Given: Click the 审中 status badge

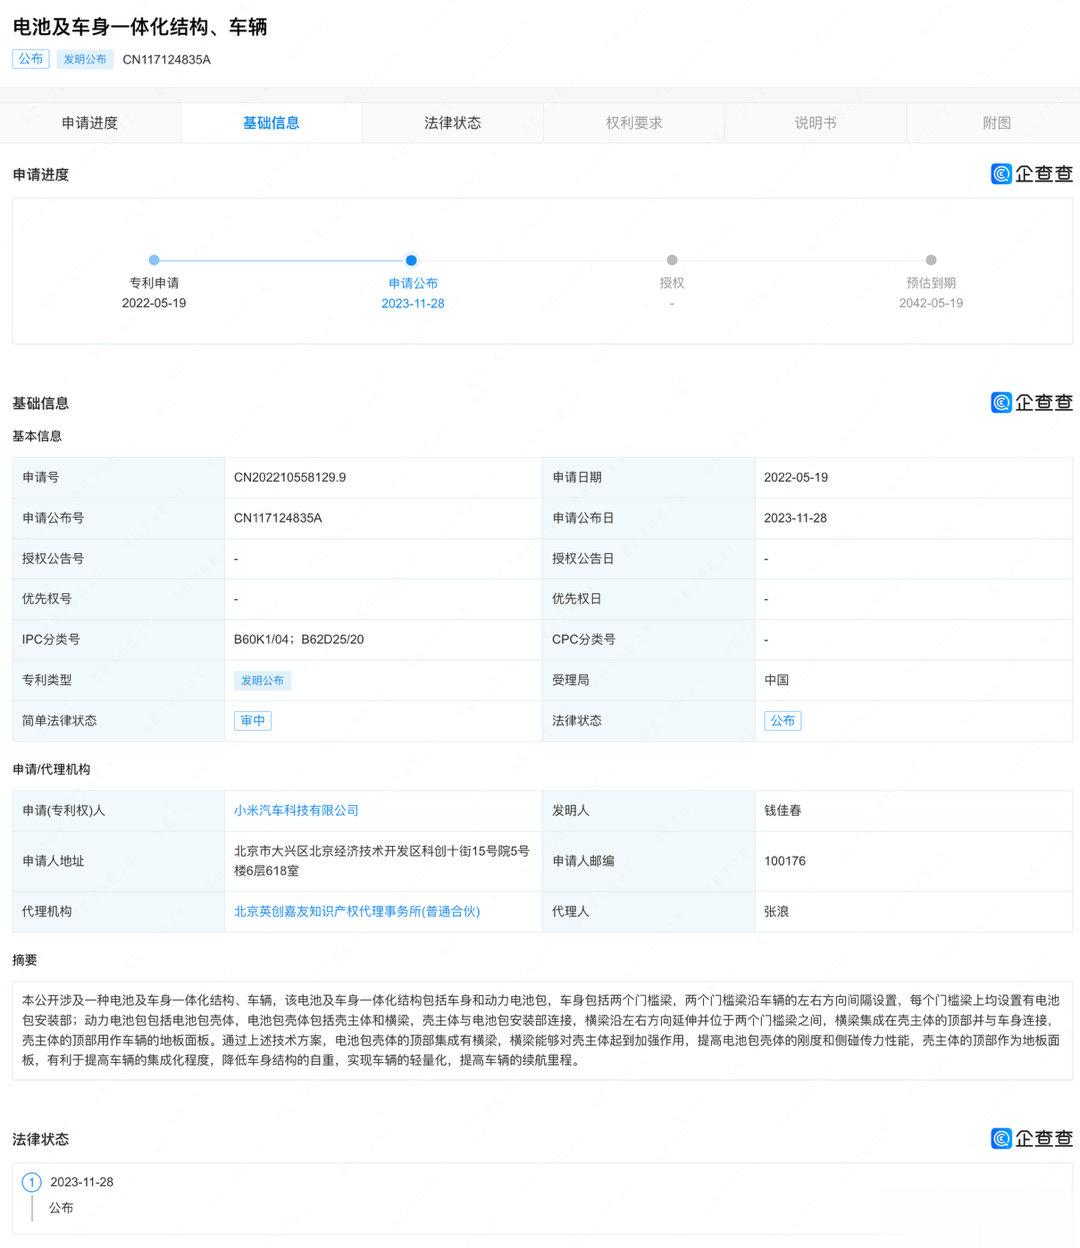Looking at the screenshot, I should [253, 721].
